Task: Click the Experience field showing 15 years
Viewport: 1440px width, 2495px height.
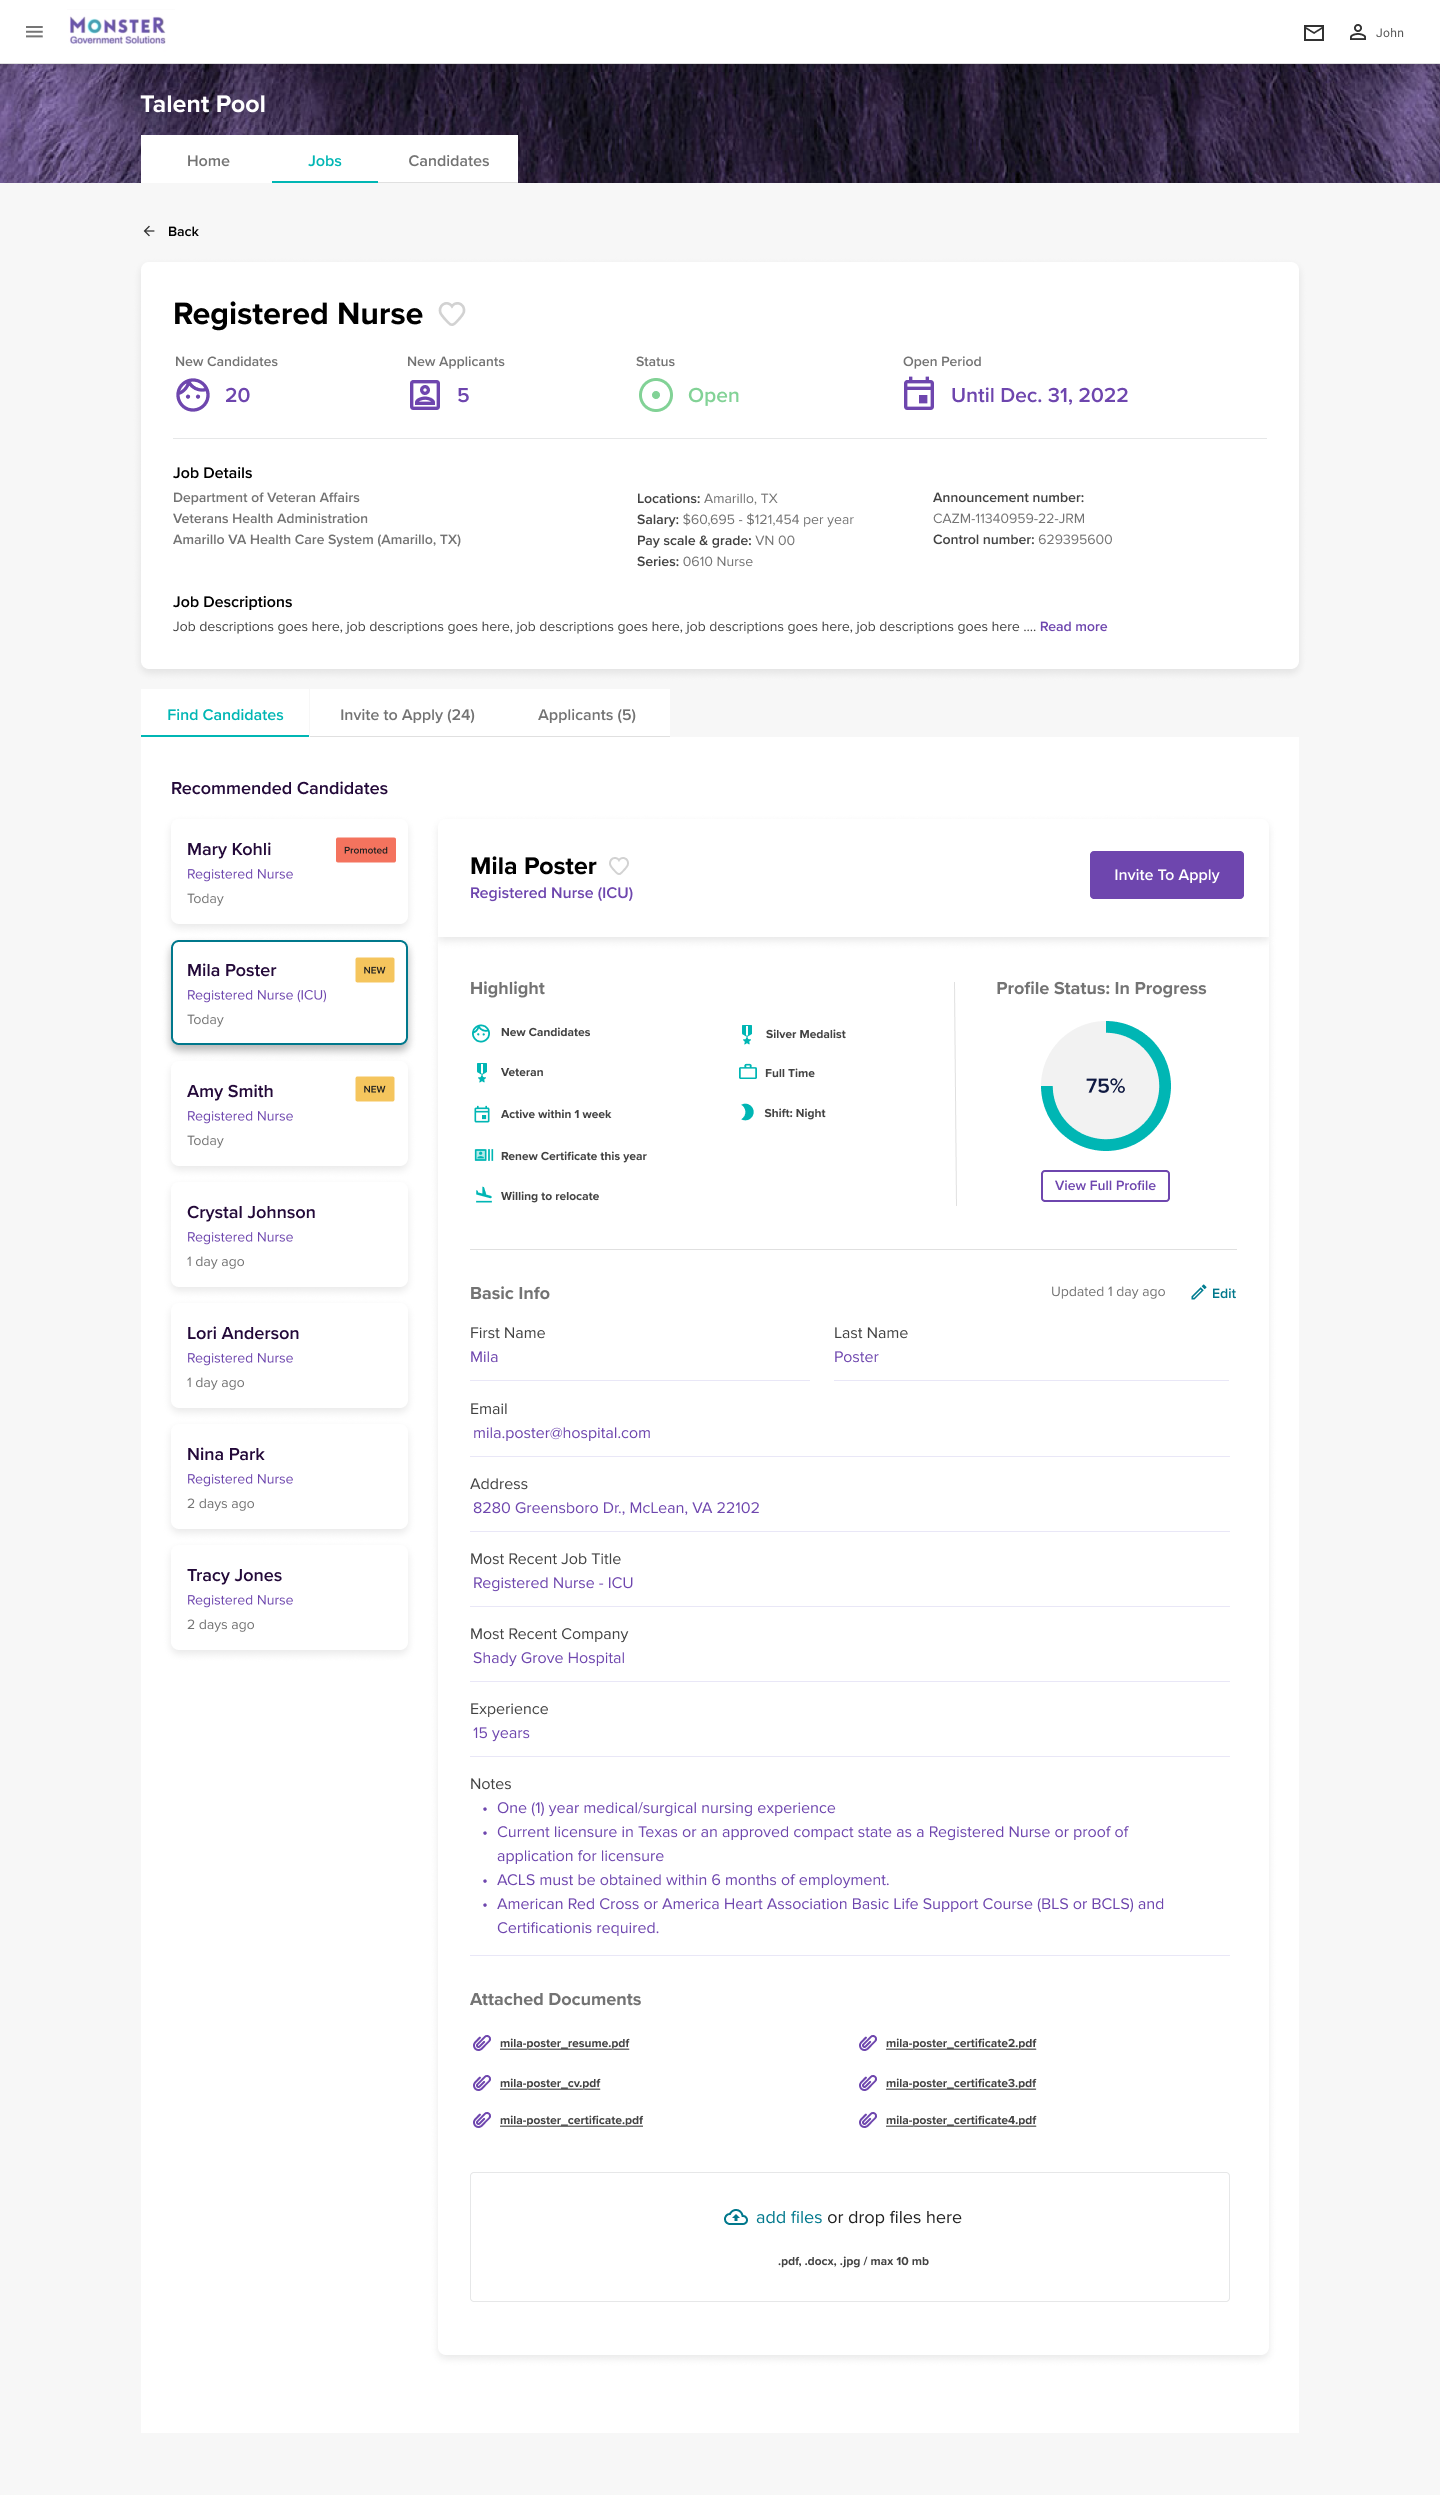Action: point(850,1733)
